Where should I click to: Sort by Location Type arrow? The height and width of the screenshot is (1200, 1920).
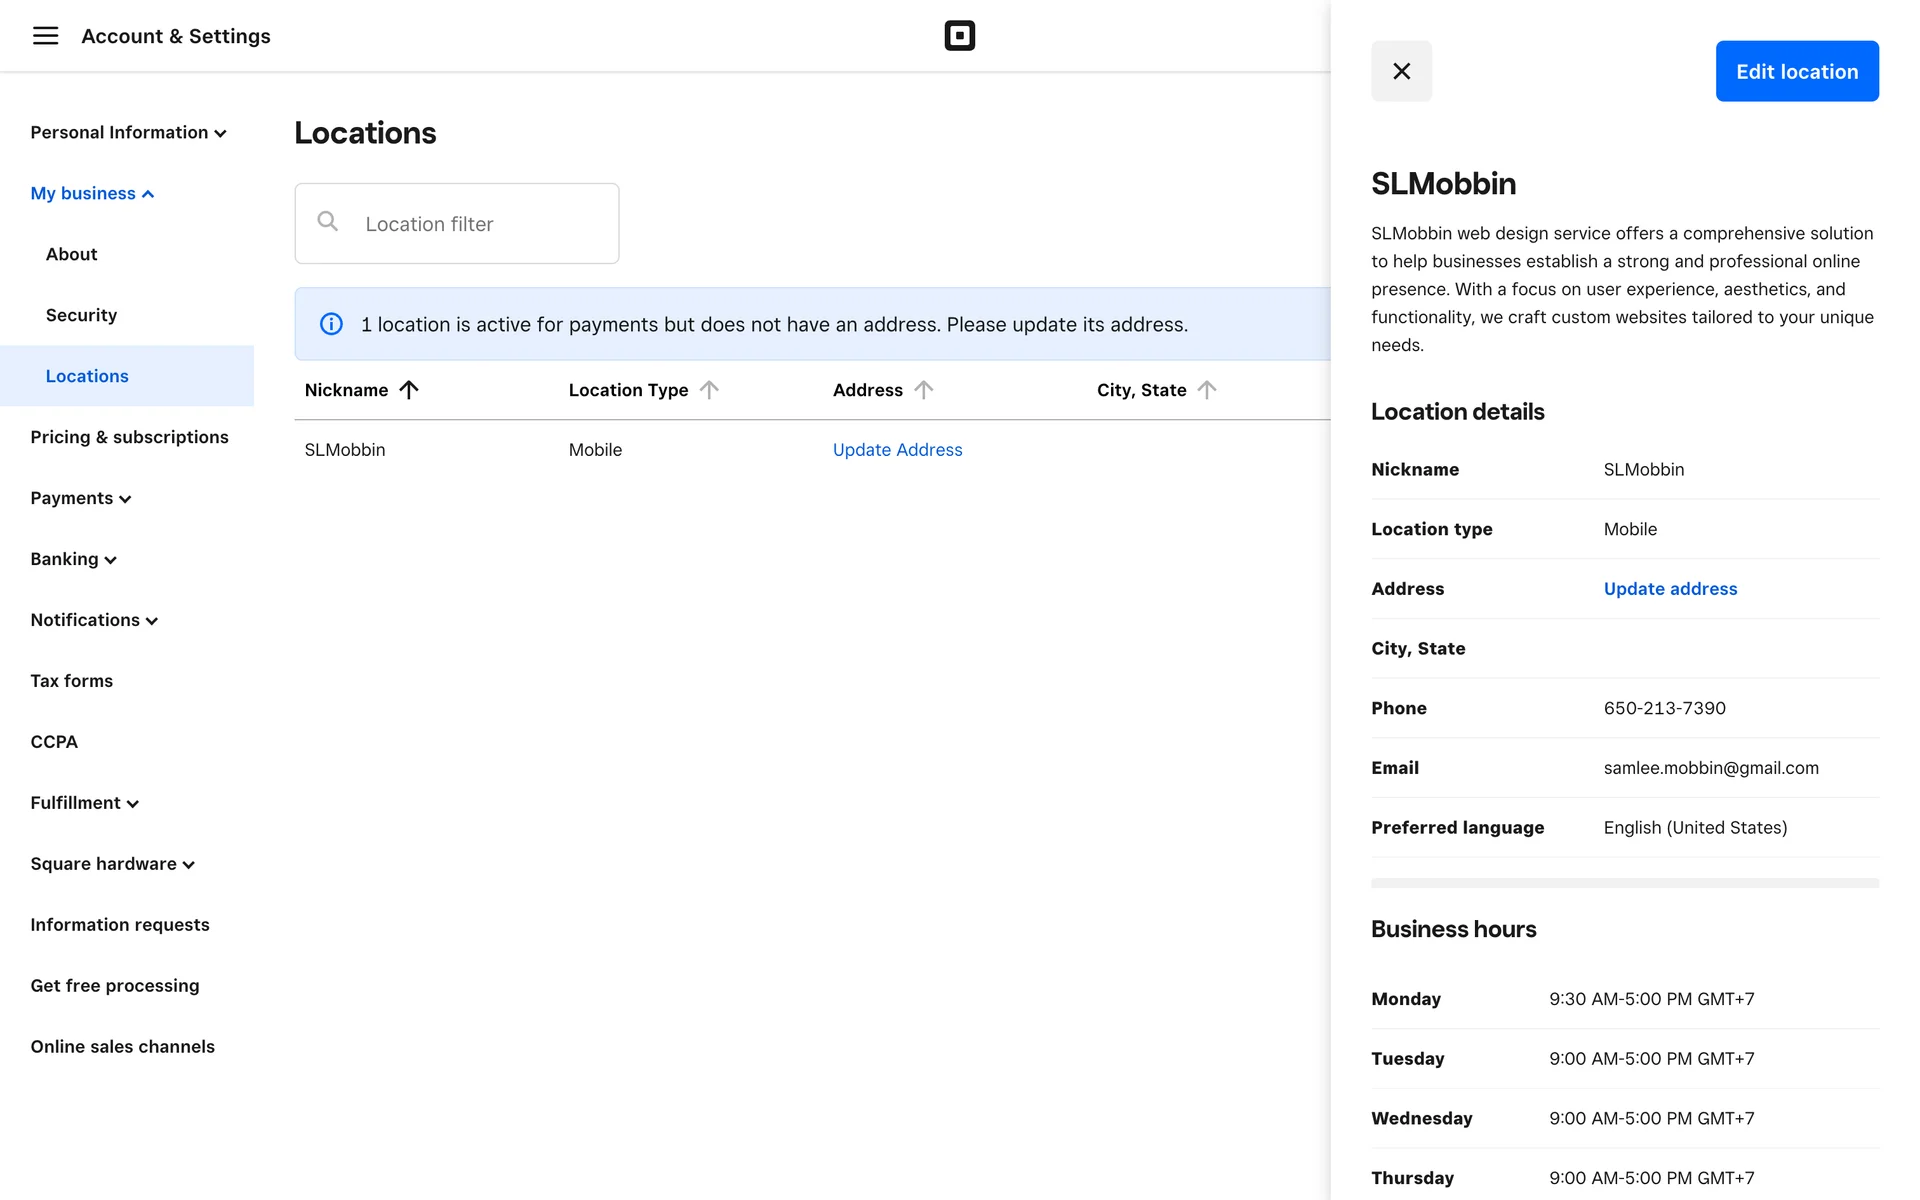click(709, 390)
